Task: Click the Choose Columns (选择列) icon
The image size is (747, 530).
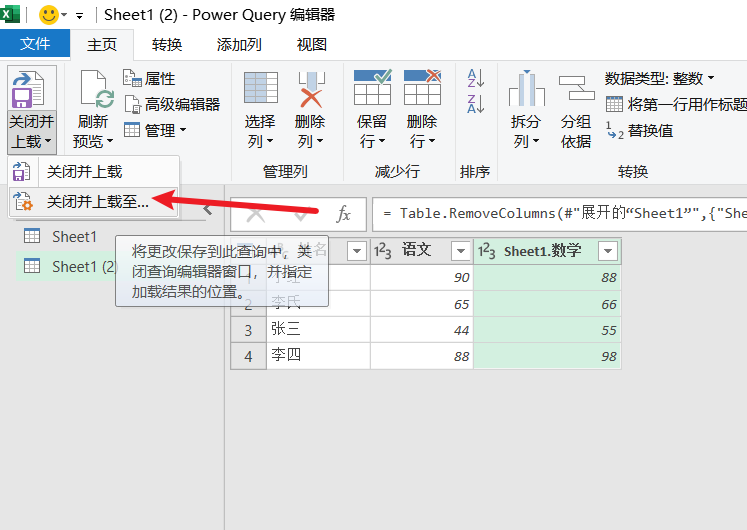Action: tap(261, 88)
